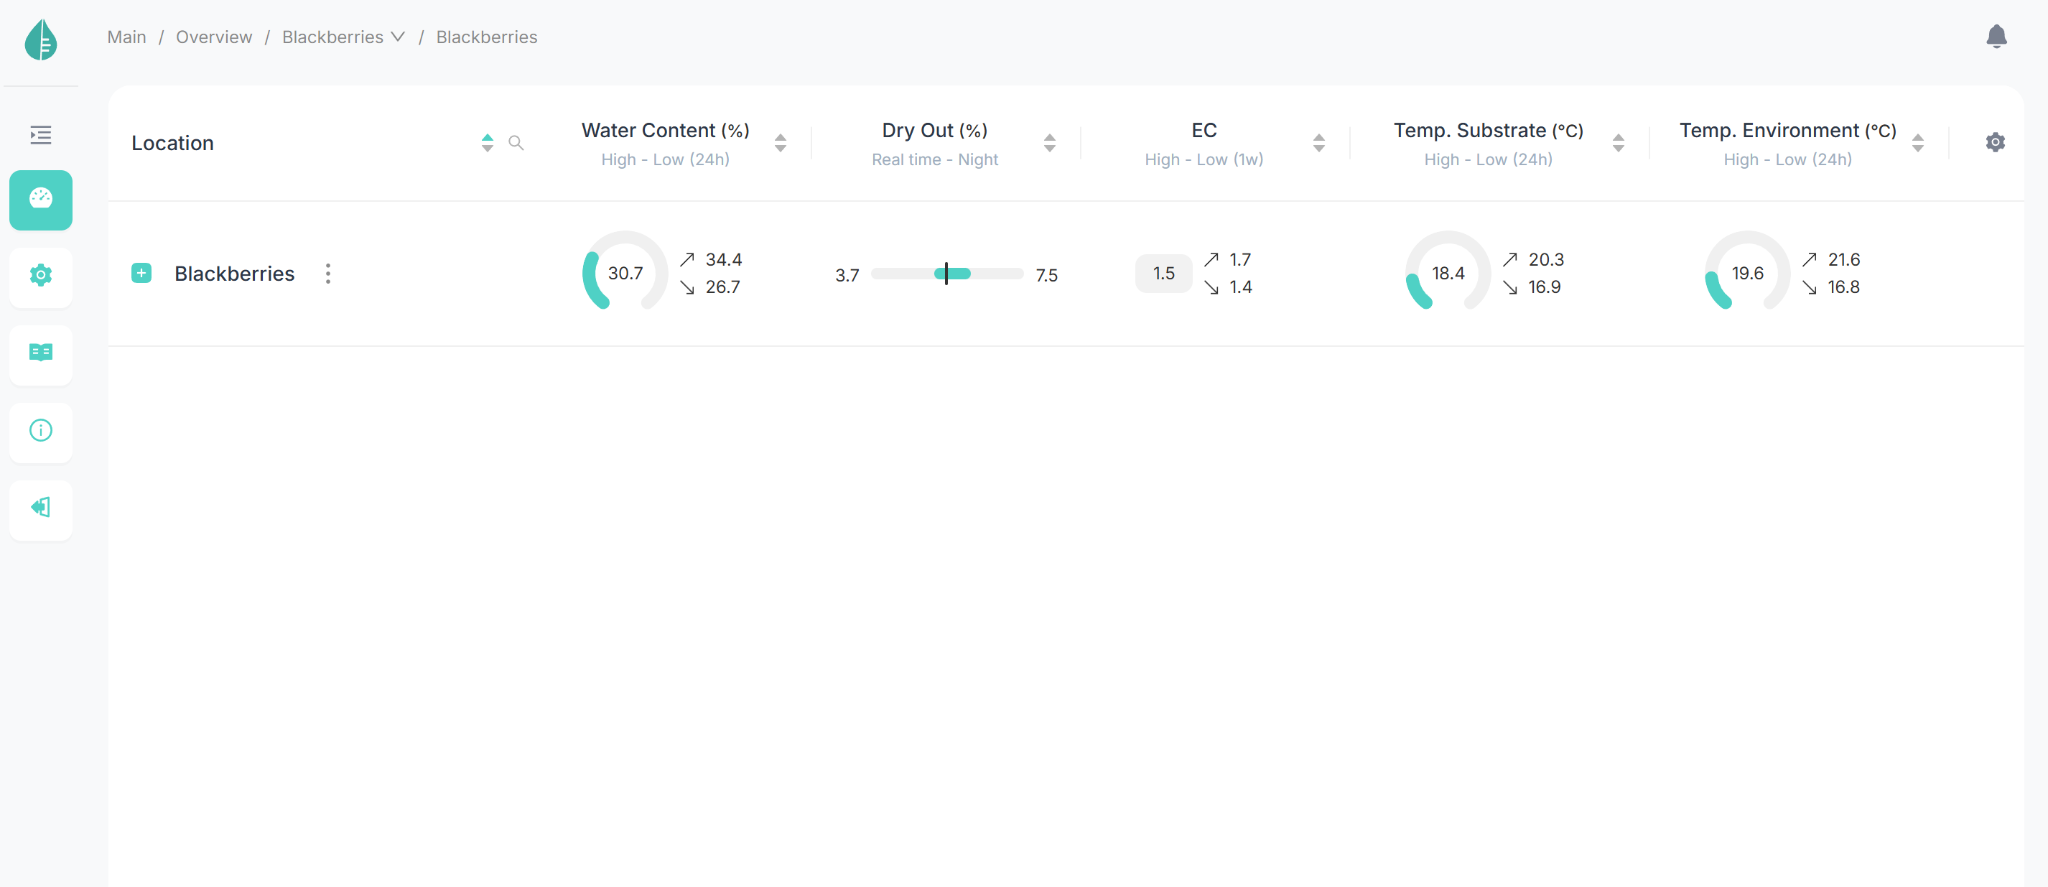Go to Main breadcrumb

pos(127,37)
